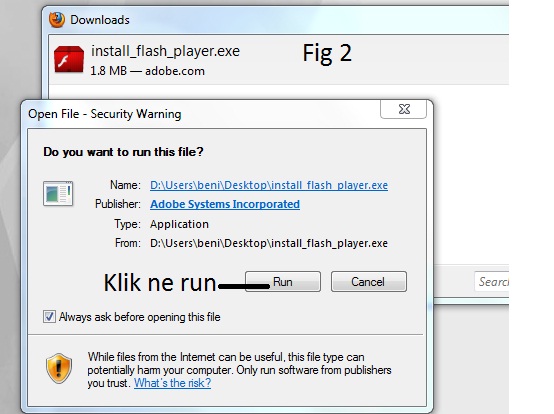Viewport: 554px width, 414px height.
Task: Click the From file path text
Action: pos(269,243)
